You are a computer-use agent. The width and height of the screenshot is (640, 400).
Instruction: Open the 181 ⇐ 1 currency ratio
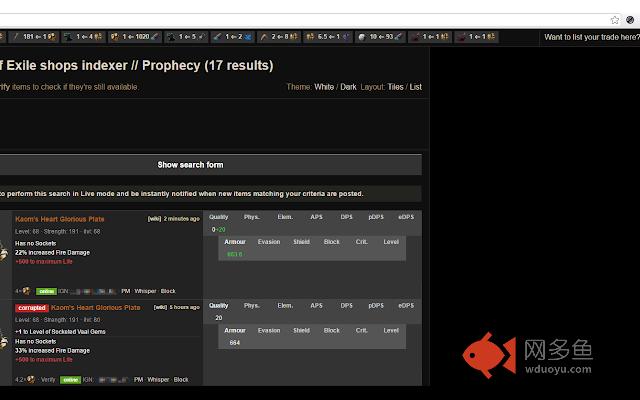point(34,37)
